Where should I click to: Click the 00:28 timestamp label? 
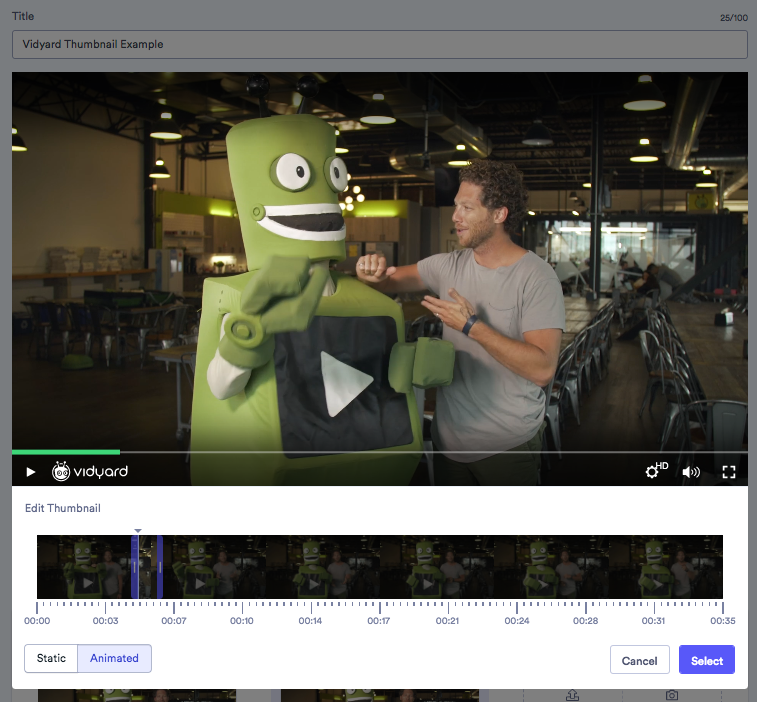tap(586, 620)
